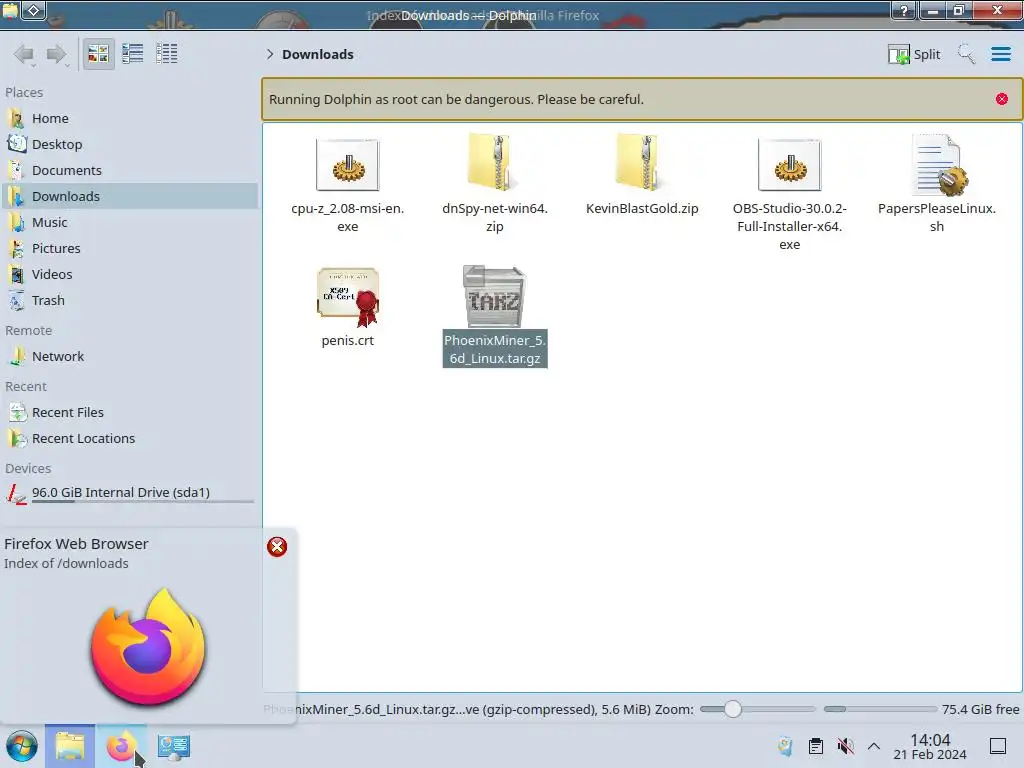Switch to Details view mode

click(167, 54)
